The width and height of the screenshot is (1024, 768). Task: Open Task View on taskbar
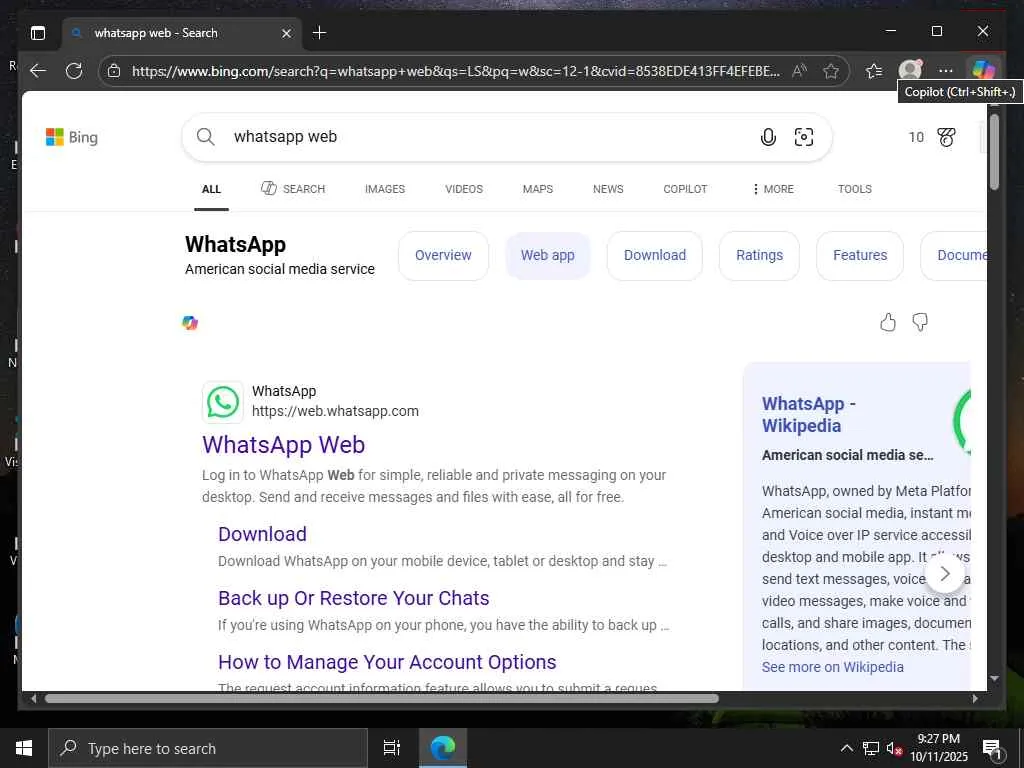392,748
